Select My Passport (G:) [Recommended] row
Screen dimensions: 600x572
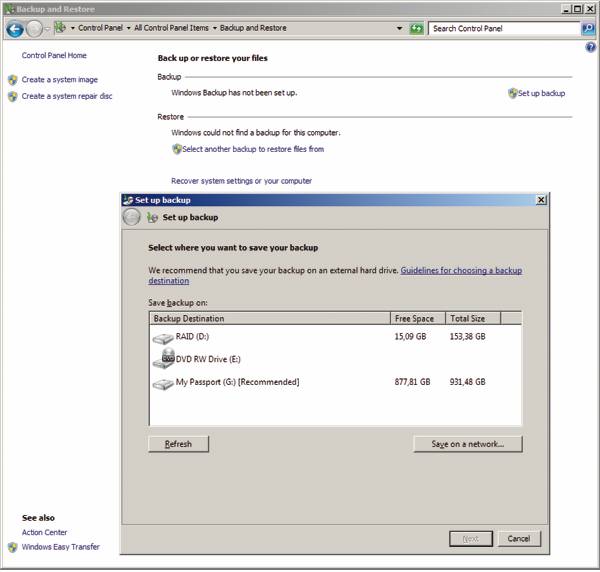(x=335, y=382)
